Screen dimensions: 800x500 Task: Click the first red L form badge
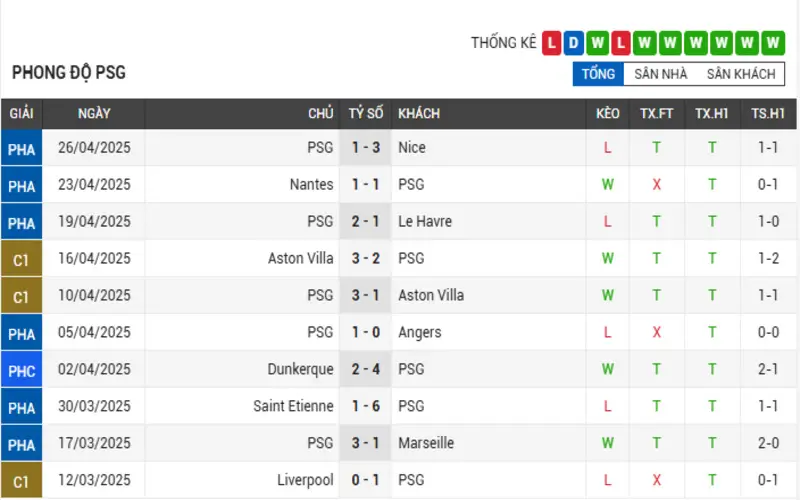pyautogui.click(x=552, y=43)
